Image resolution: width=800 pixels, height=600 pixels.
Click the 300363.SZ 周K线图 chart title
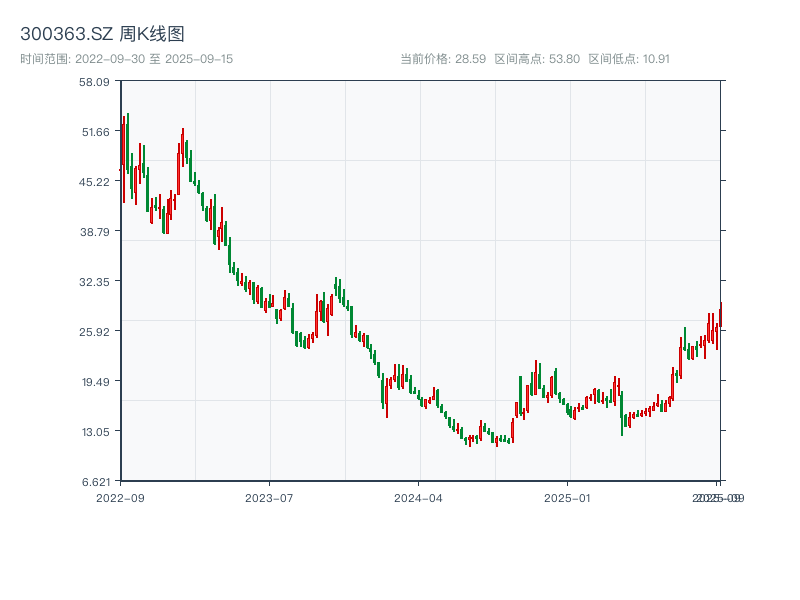click(x=102, y=34)
